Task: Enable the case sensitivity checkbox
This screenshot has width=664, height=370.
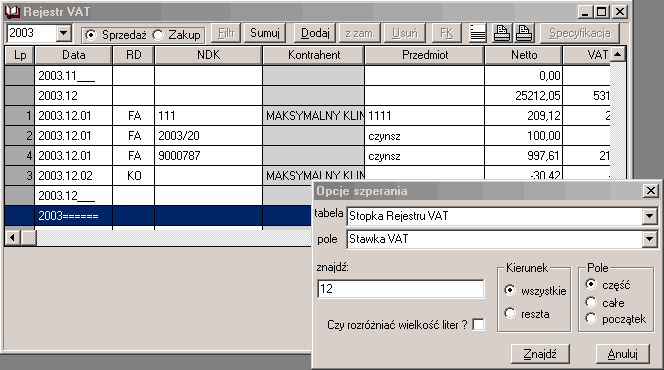Action: (479, 325)
